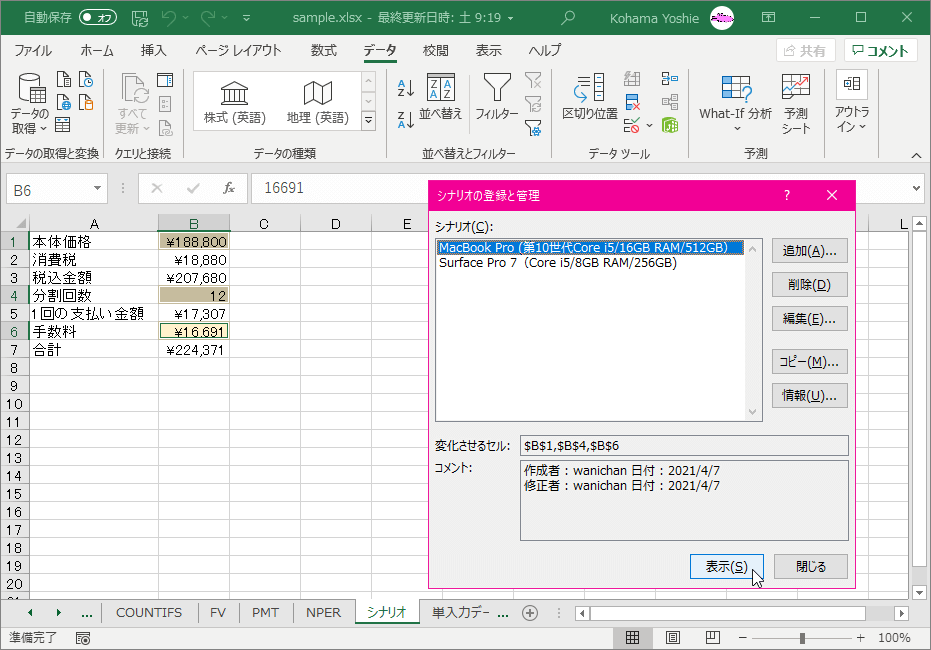Switch to page layout view icon

tap(673, 638)
